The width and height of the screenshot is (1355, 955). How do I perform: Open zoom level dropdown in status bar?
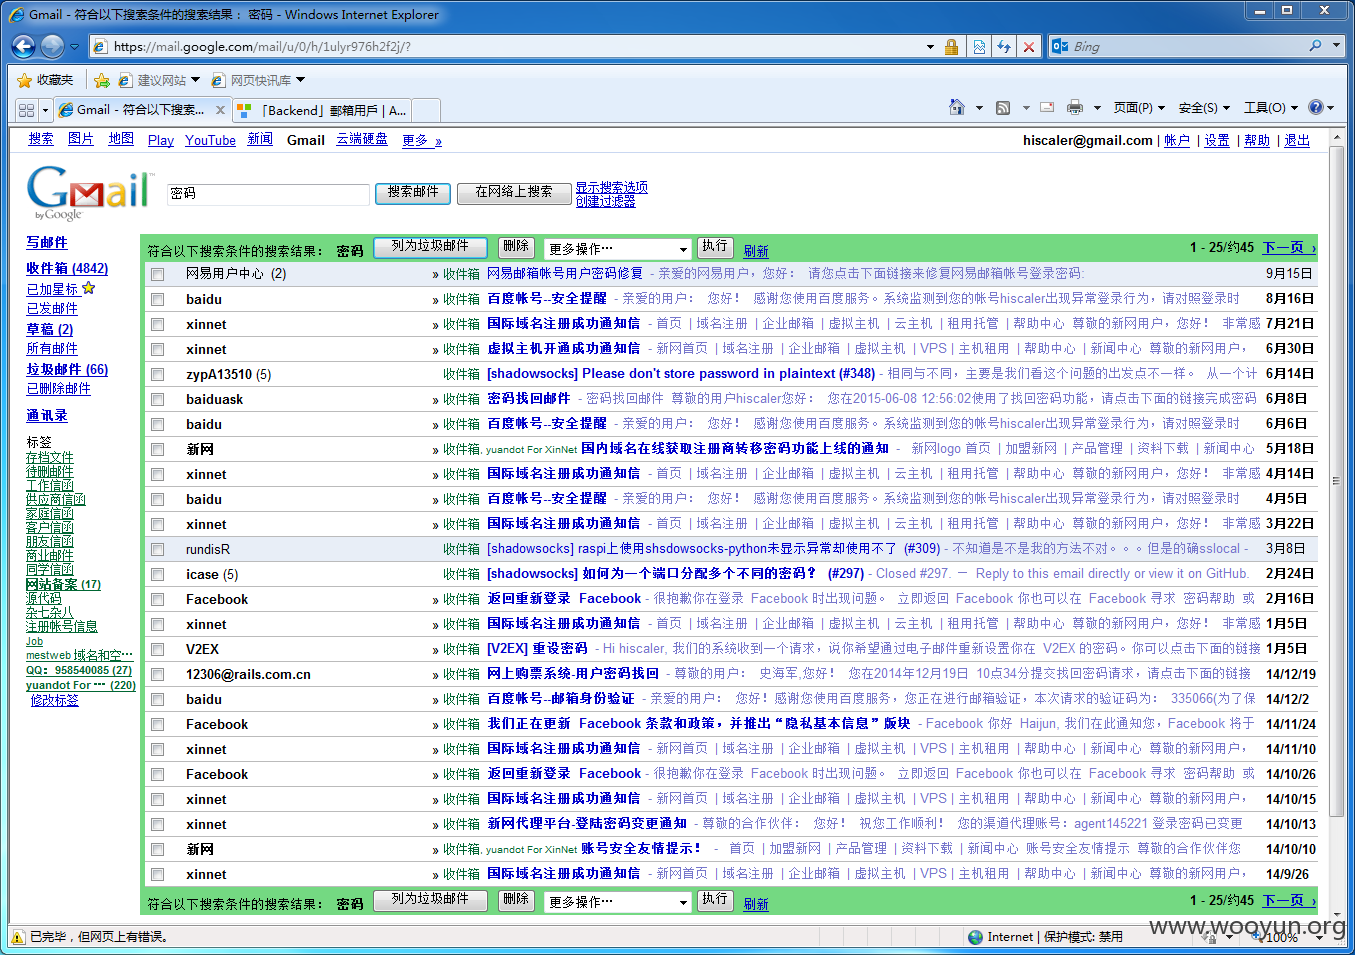1319,937
